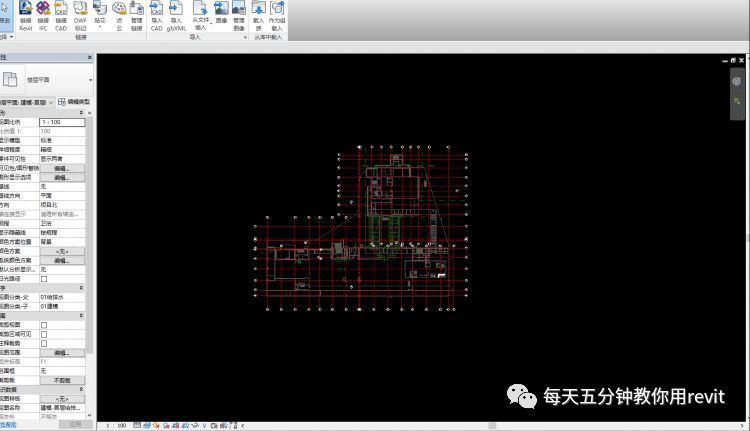Close the Properties panel

coord(91,59)
